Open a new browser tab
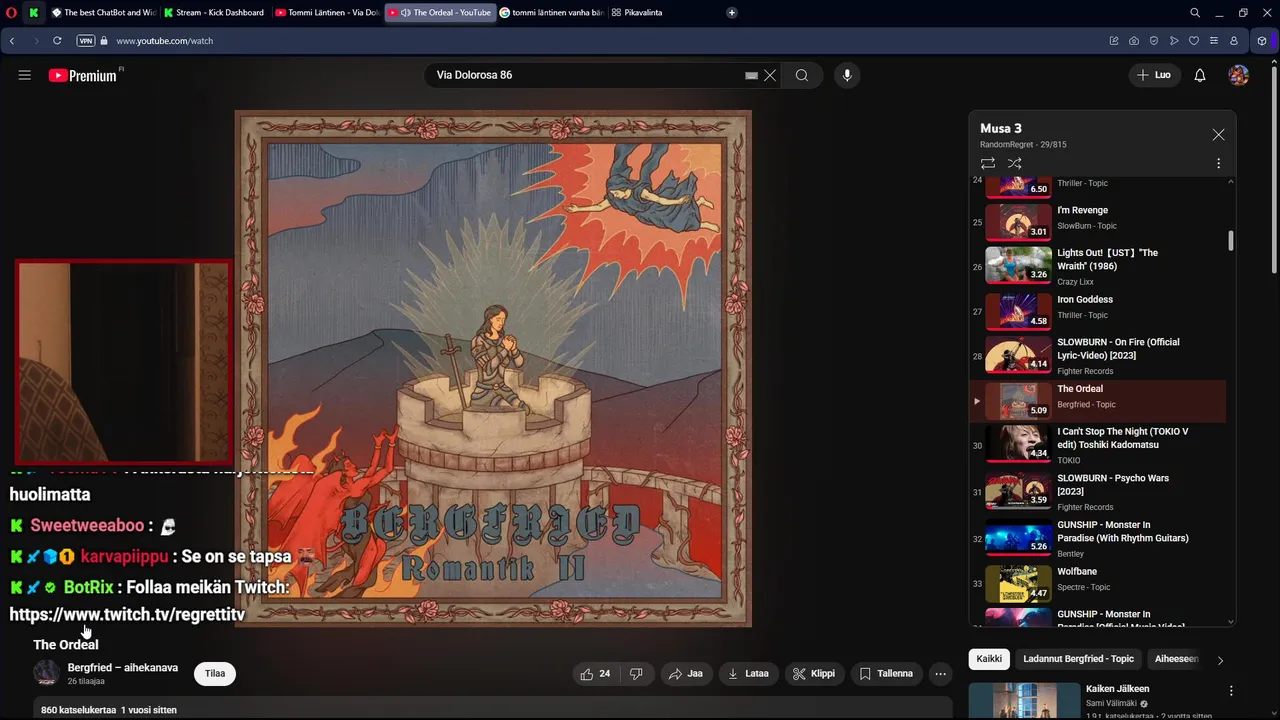Image resolution: width=1280 pixels, height=720 pixels. point(732,13)
